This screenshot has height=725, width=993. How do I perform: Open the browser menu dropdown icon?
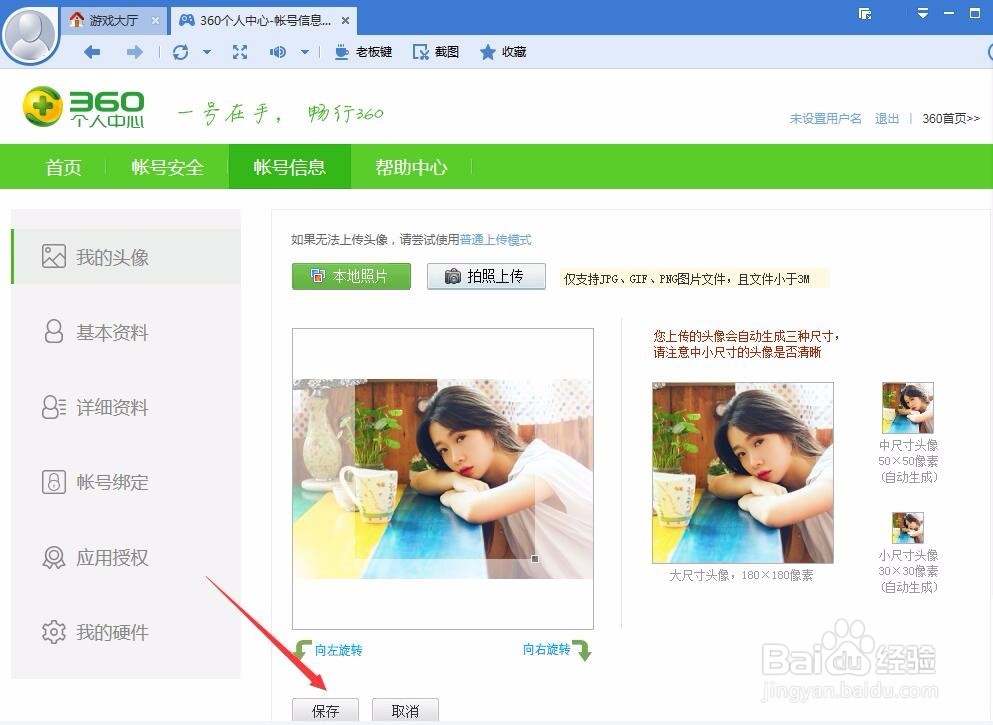923,13
